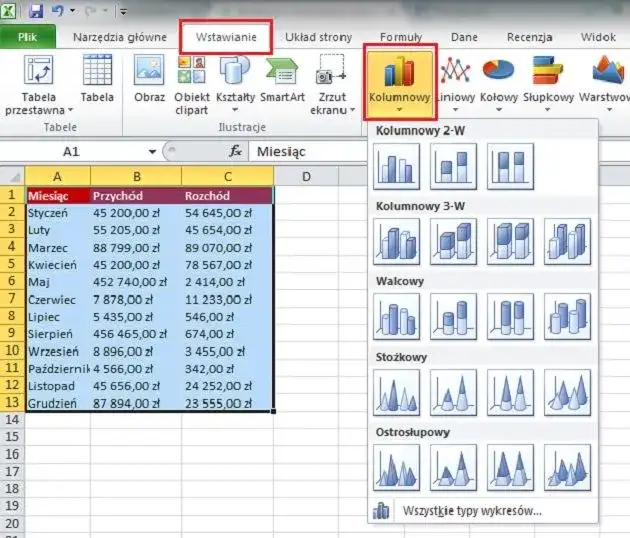Click the Save icon in quick access toolbar
630x538 pixels.
point(36,12)
